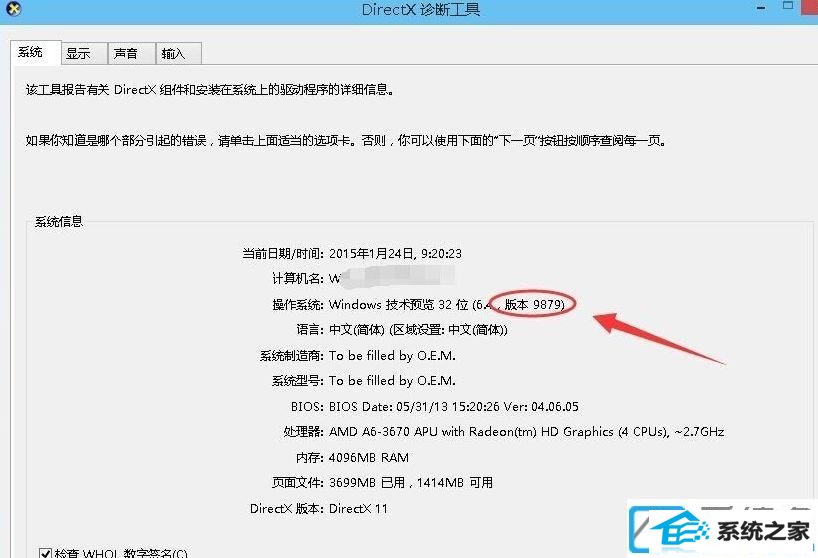Click the 系统制造商 value To be filled by O.E.M.

point(392,356)
